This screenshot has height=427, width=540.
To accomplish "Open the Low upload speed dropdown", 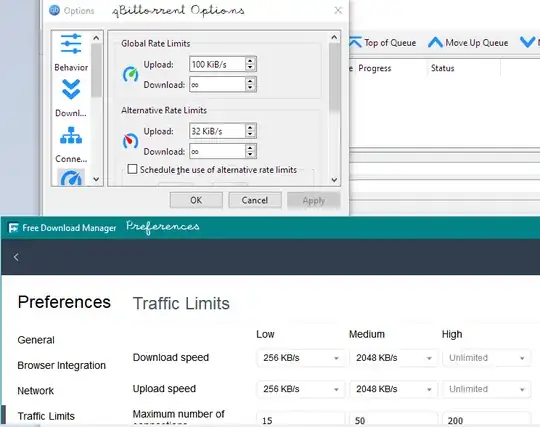I will [x=301, y=389].
